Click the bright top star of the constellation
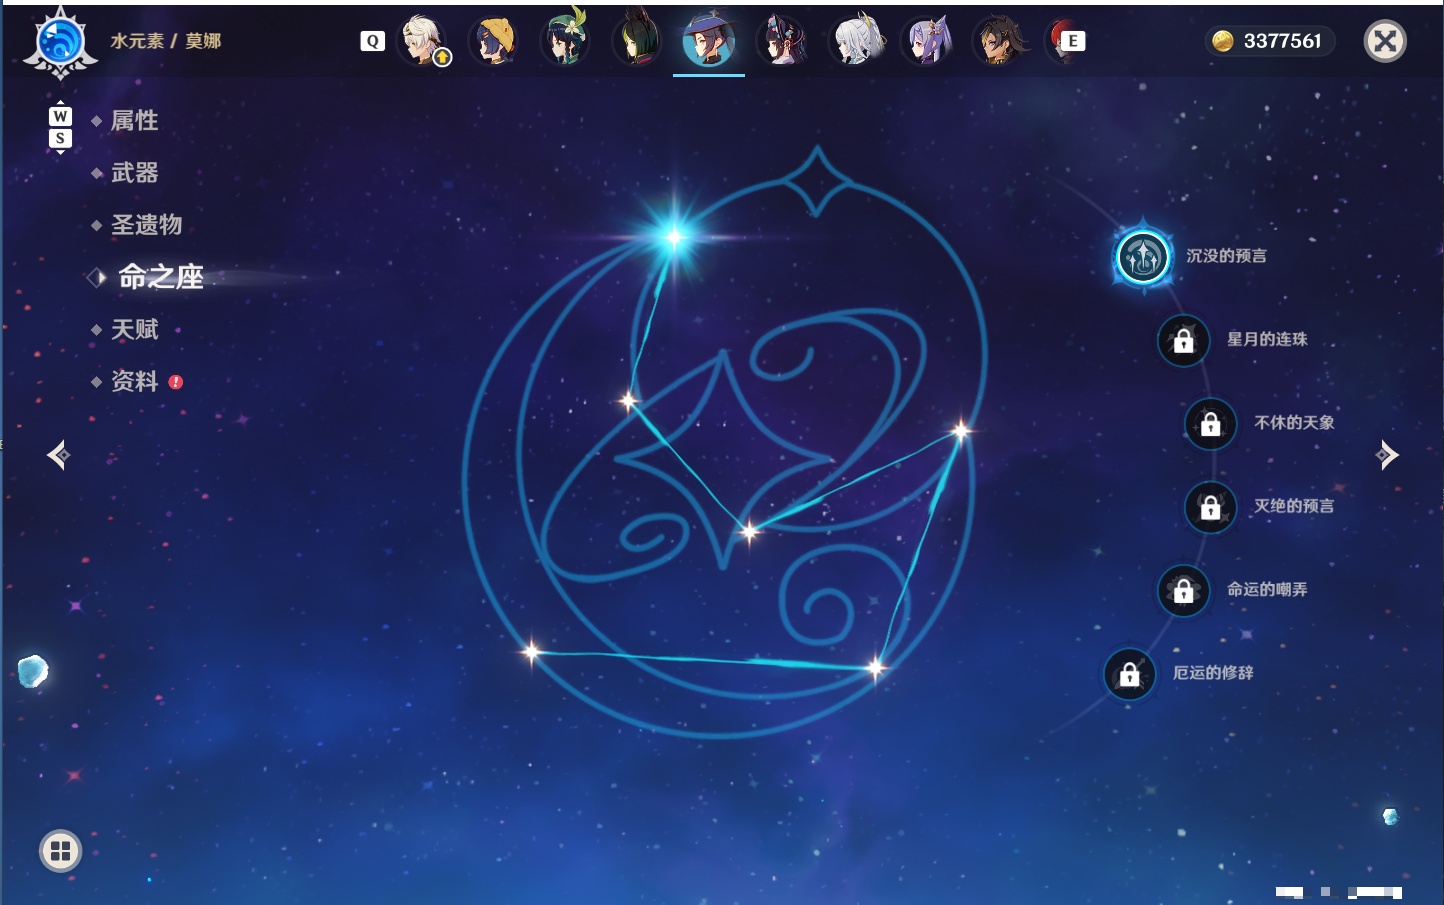 pyautogui.click(x=674, y=237)
